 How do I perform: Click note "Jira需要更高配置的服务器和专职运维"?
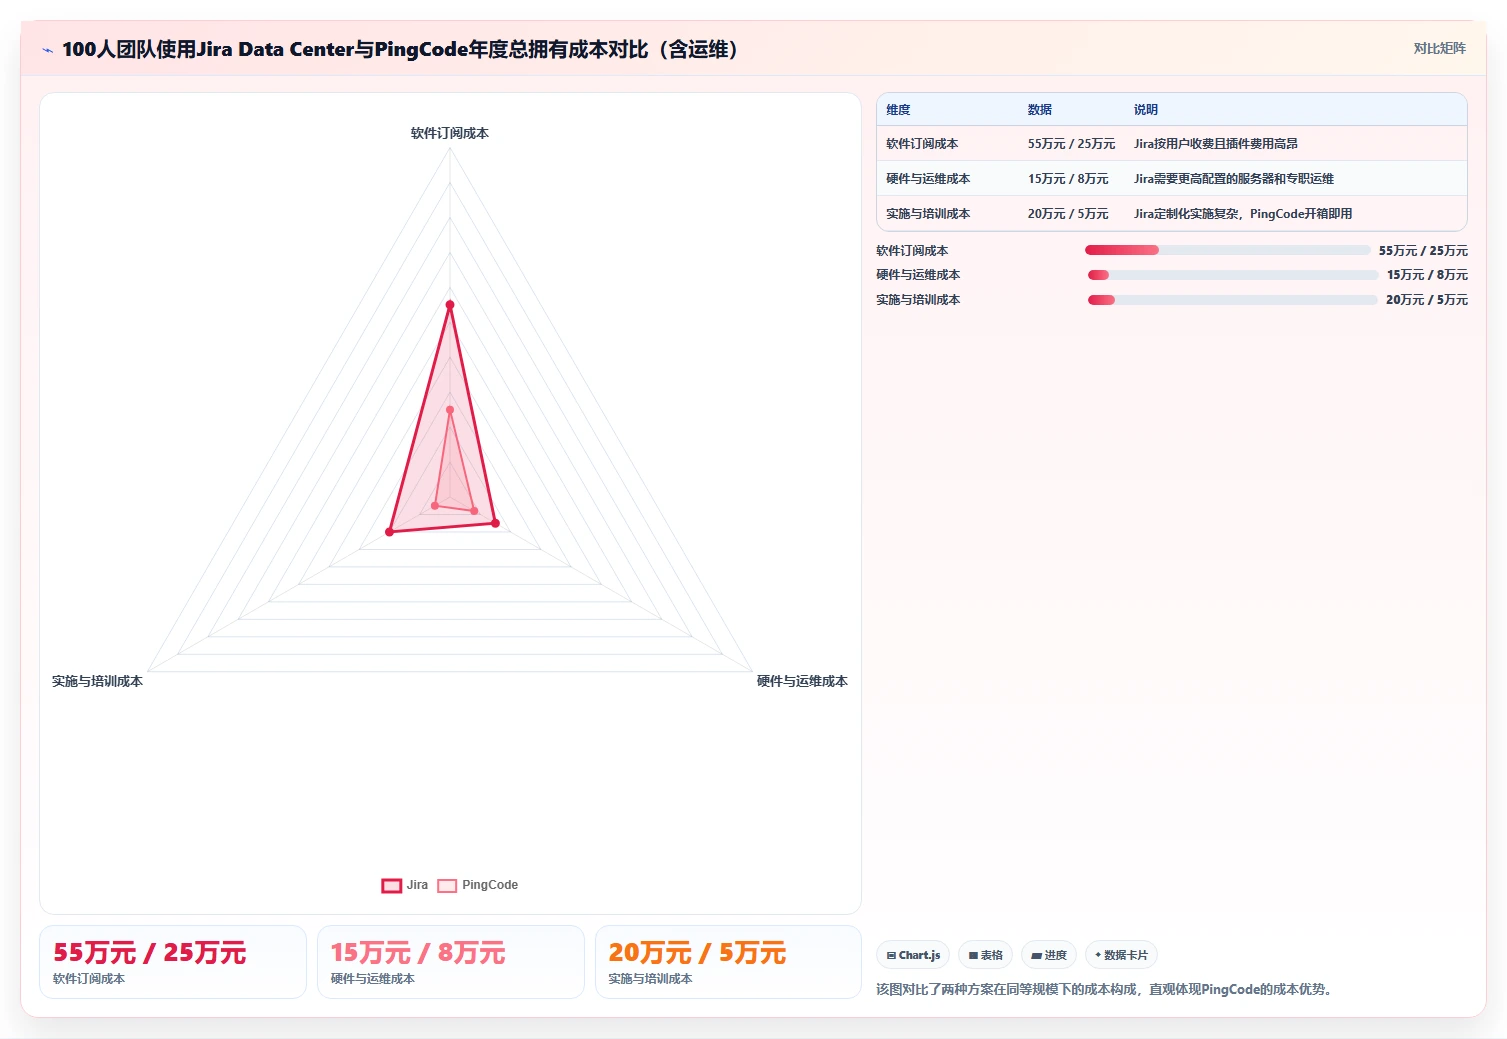click(x=1234, y=179)
